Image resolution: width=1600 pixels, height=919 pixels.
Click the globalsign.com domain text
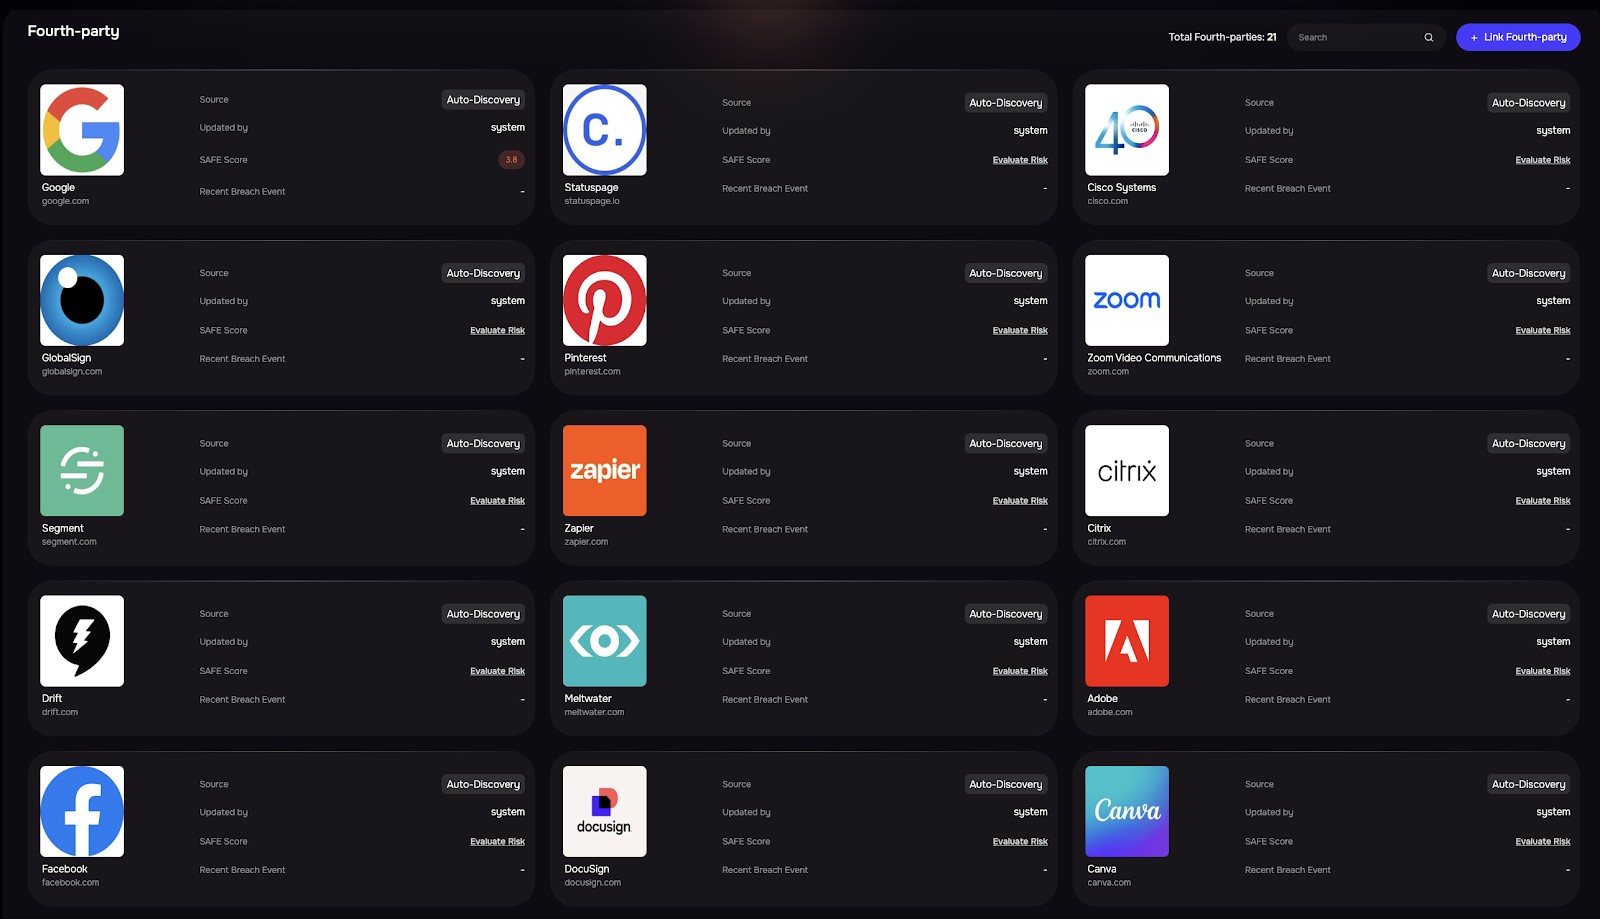tap(72, 372)
